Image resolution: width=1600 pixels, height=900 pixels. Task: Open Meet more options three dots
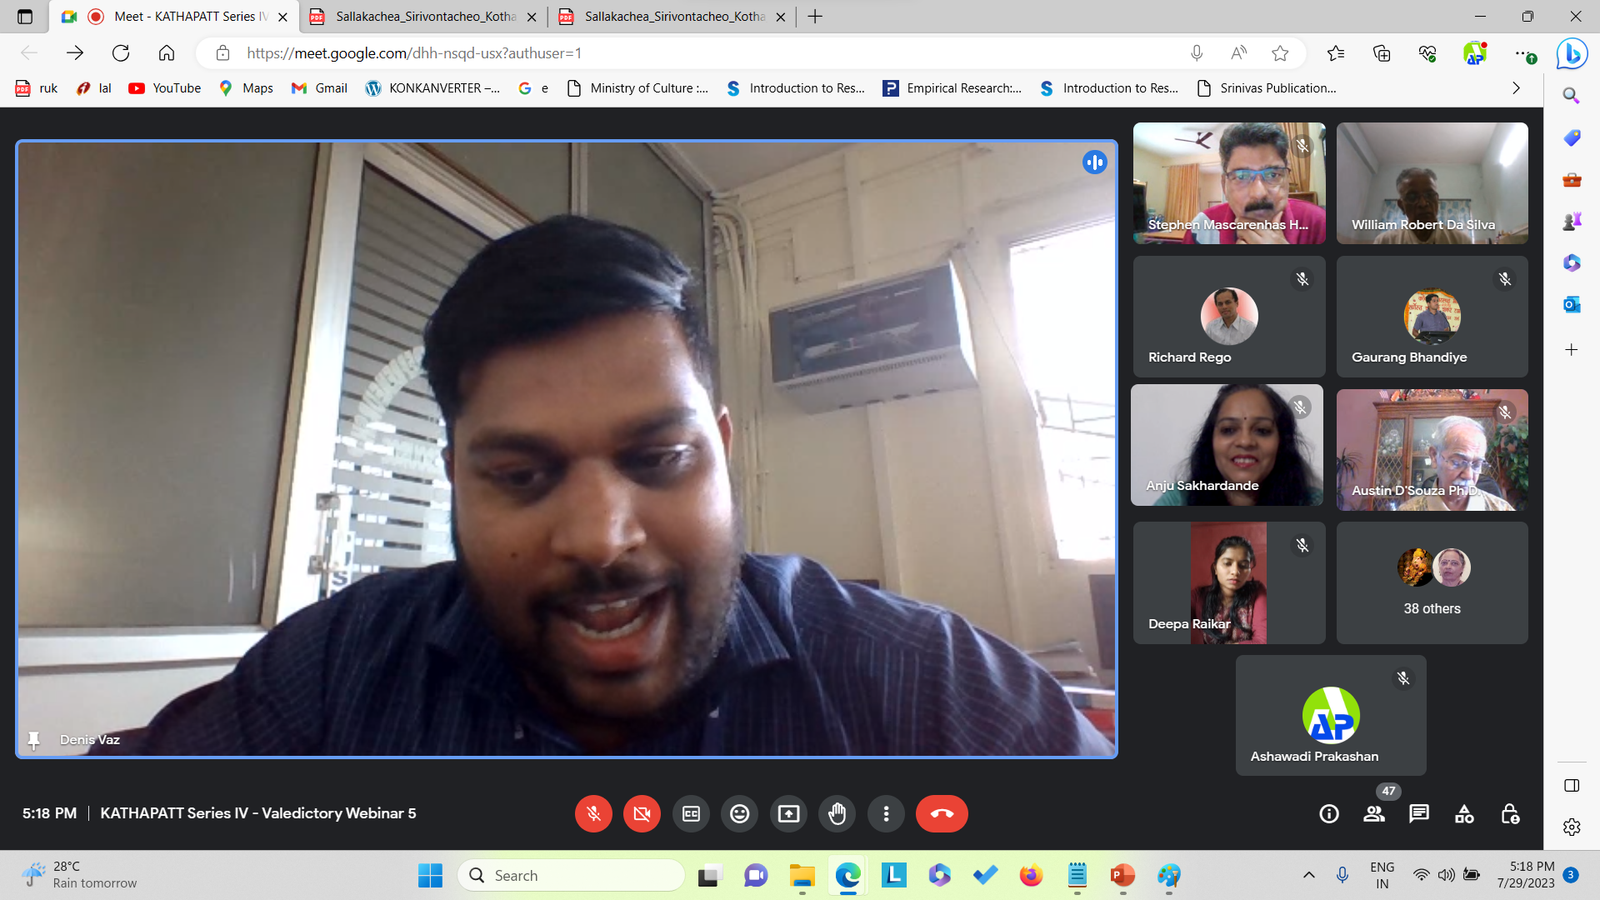886,814
